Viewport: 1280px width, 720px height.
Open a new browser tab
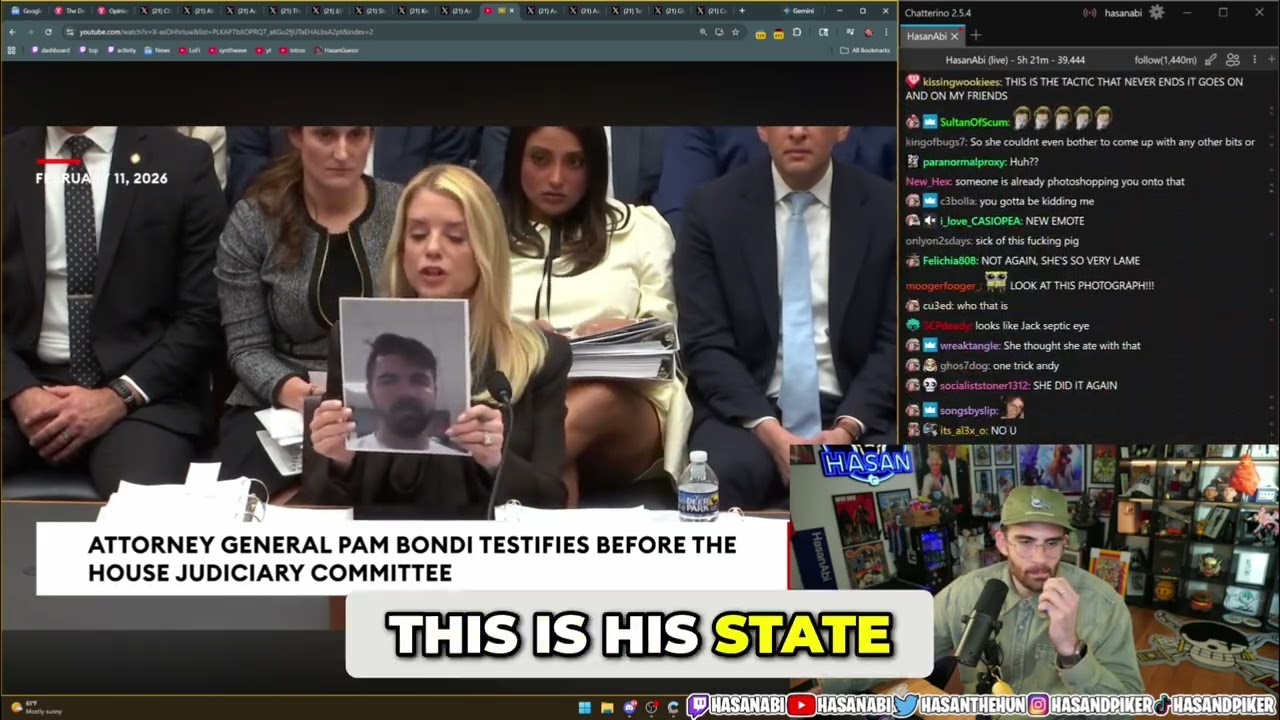tap(742, 10)
